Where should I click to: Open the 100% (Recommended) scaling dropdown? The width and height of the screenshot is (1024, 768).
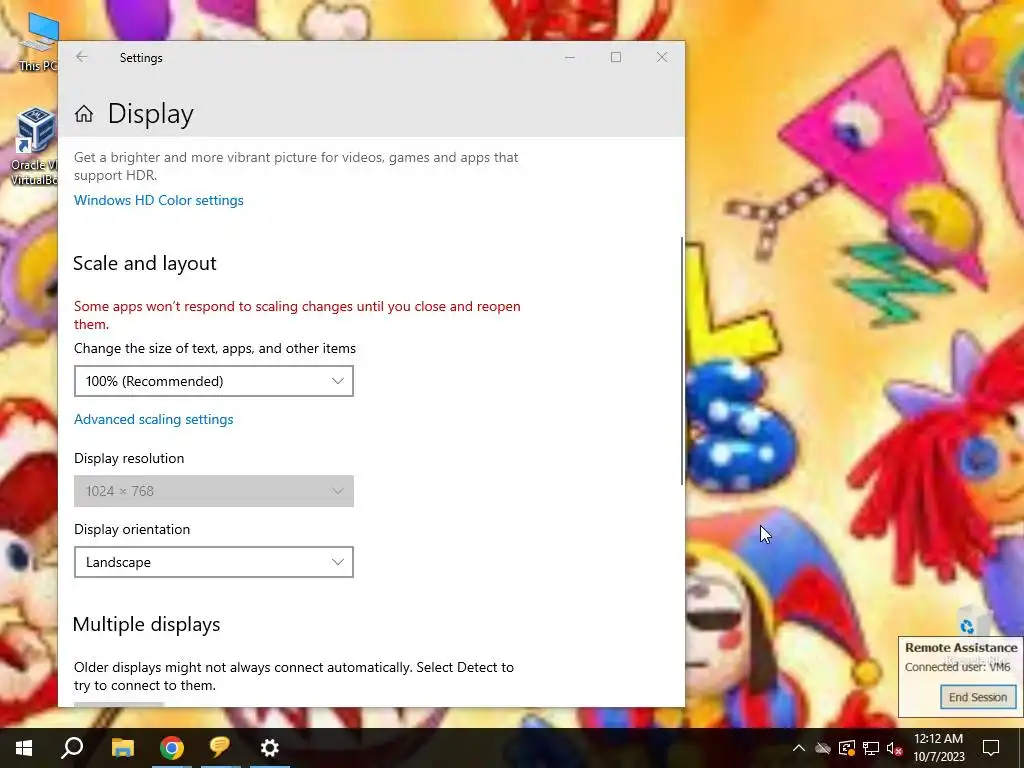(x=214, y=381)
